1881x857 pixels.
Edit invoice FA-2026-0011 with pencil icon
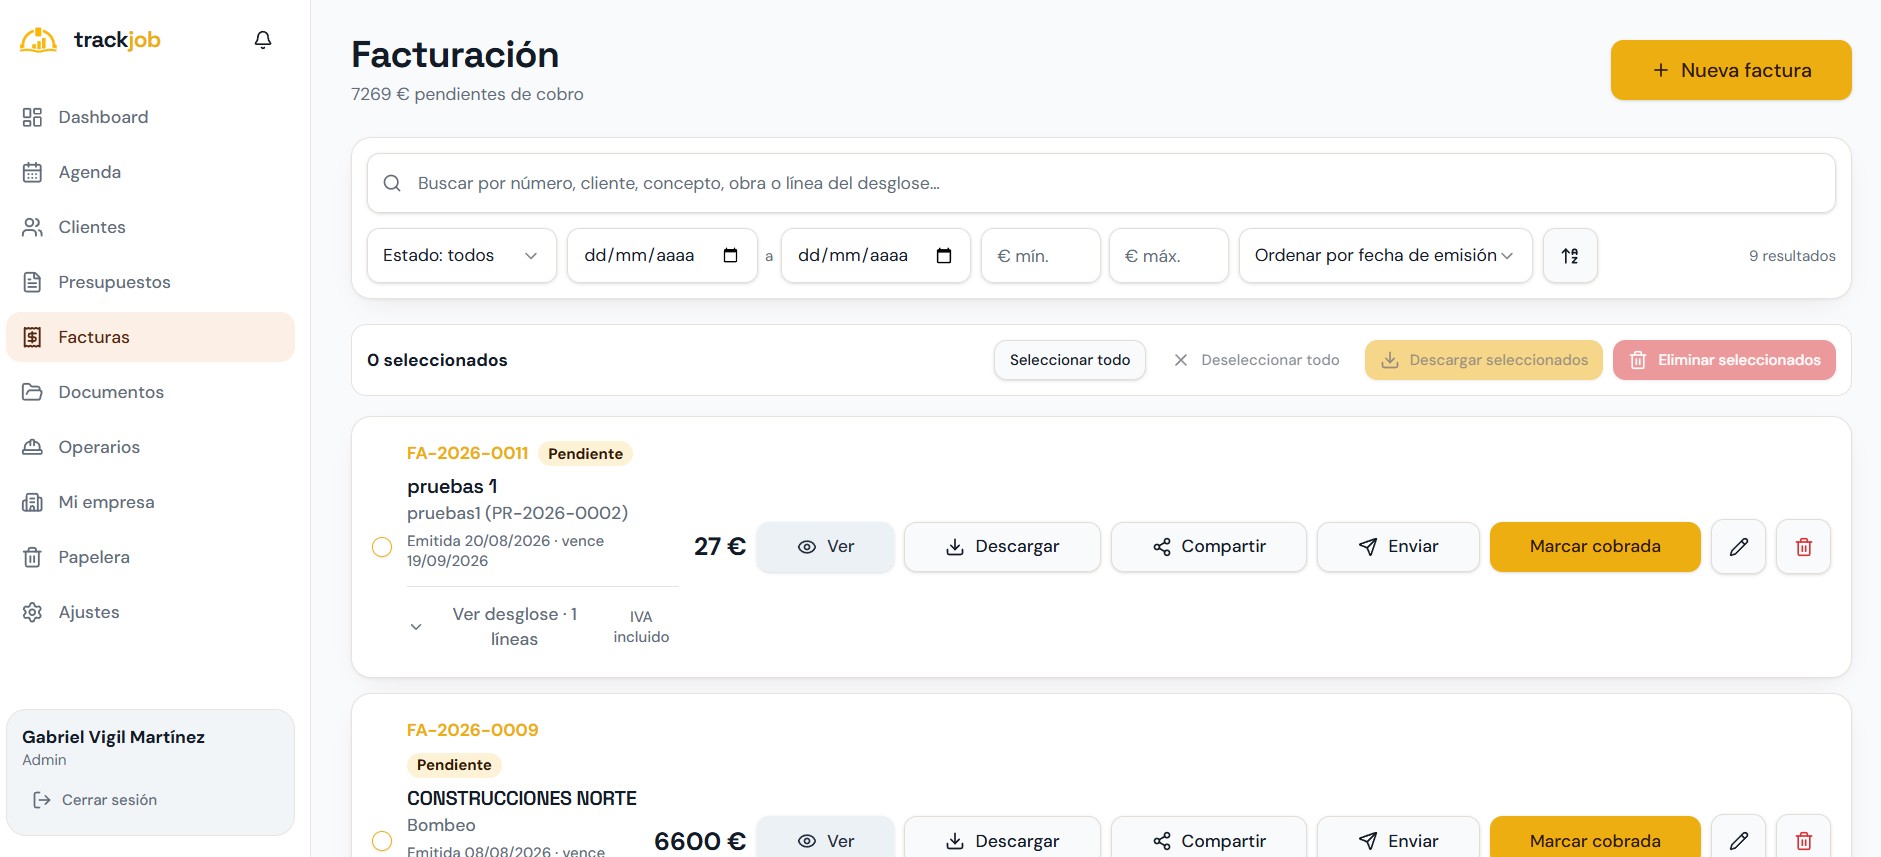coord(1738,547)
